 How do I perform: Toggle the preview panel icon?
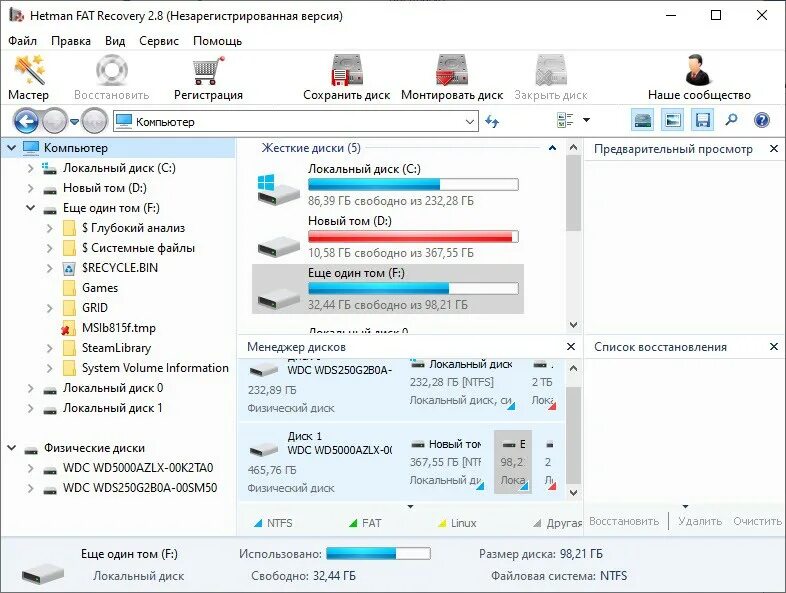(672, 120)
